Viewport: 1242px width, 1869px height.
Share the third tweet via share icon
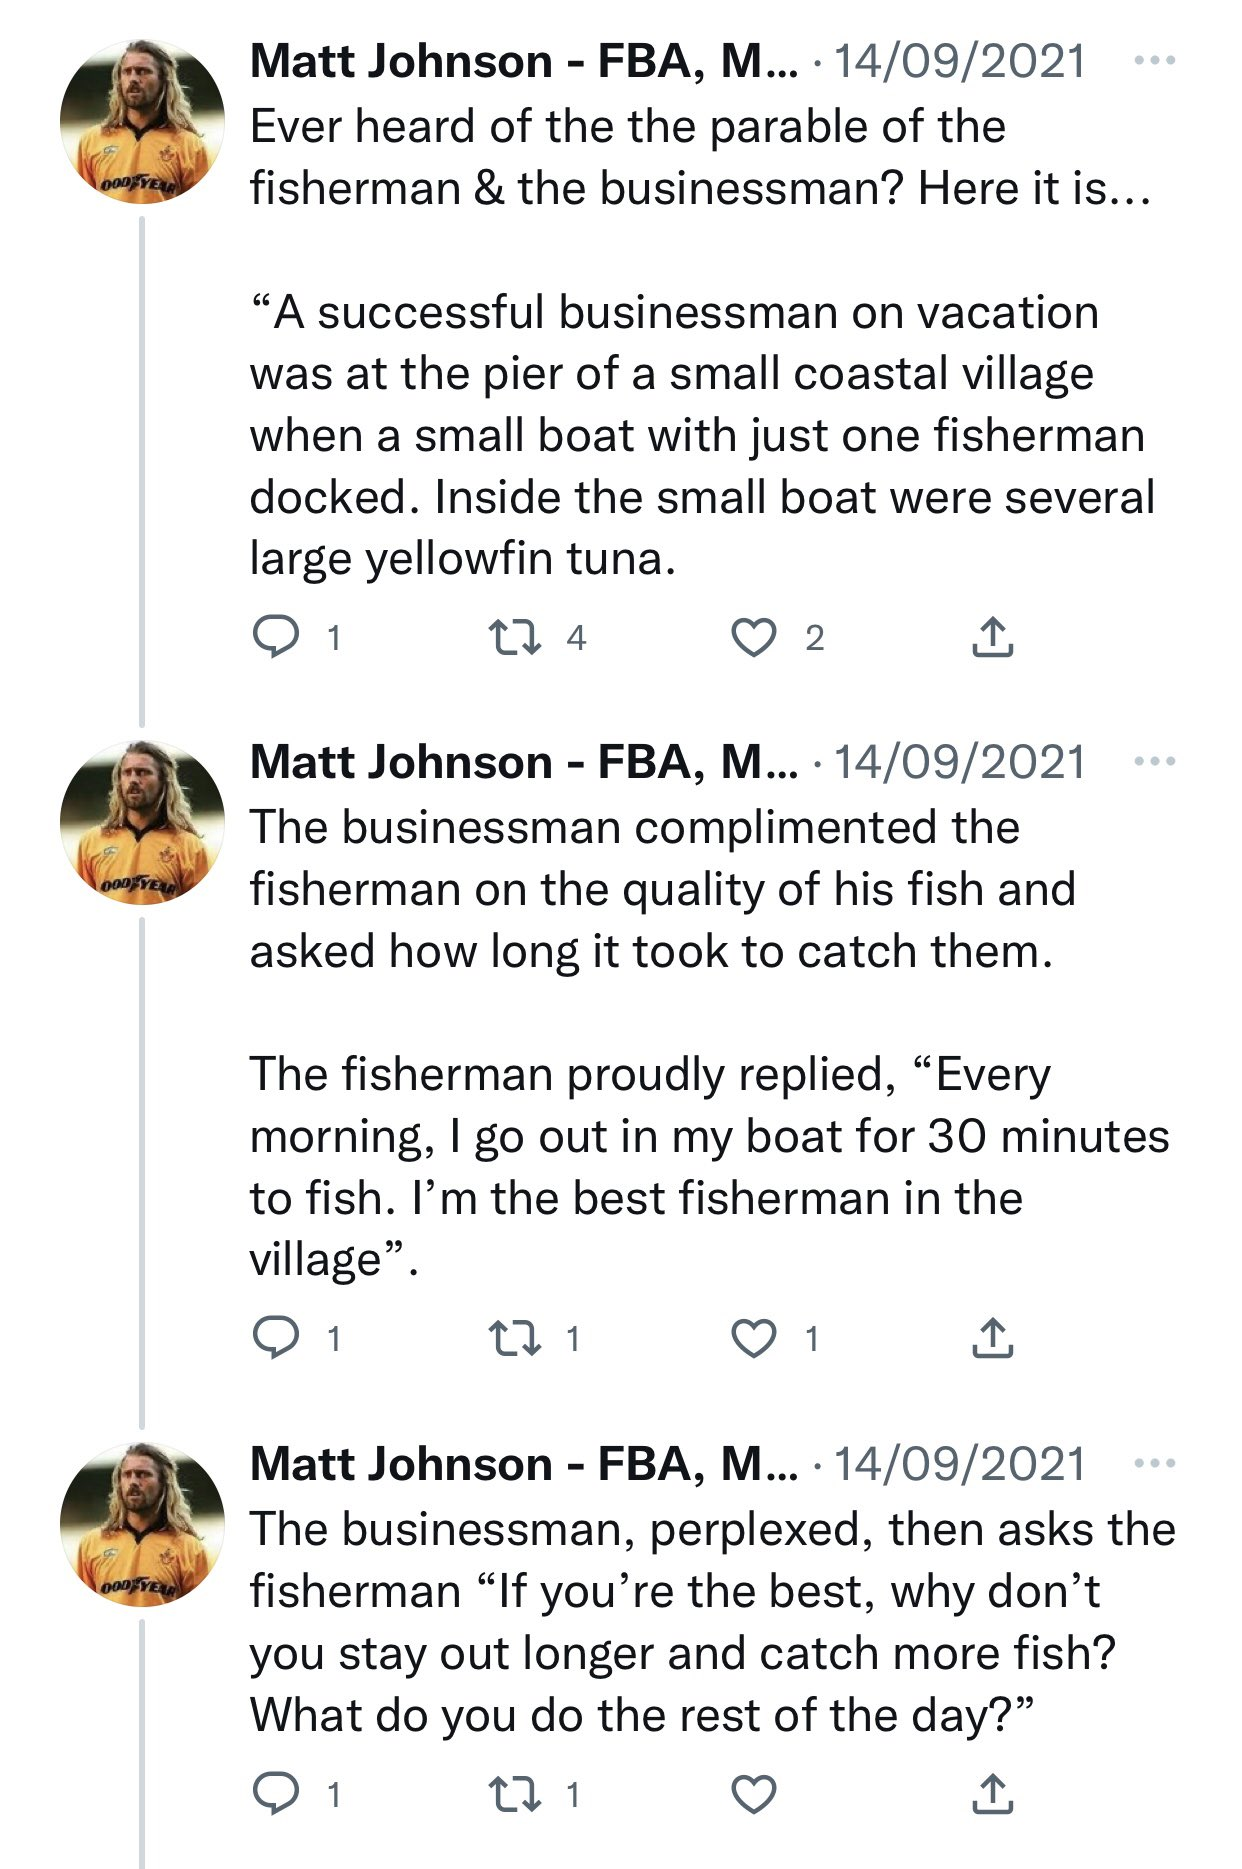992,1795
